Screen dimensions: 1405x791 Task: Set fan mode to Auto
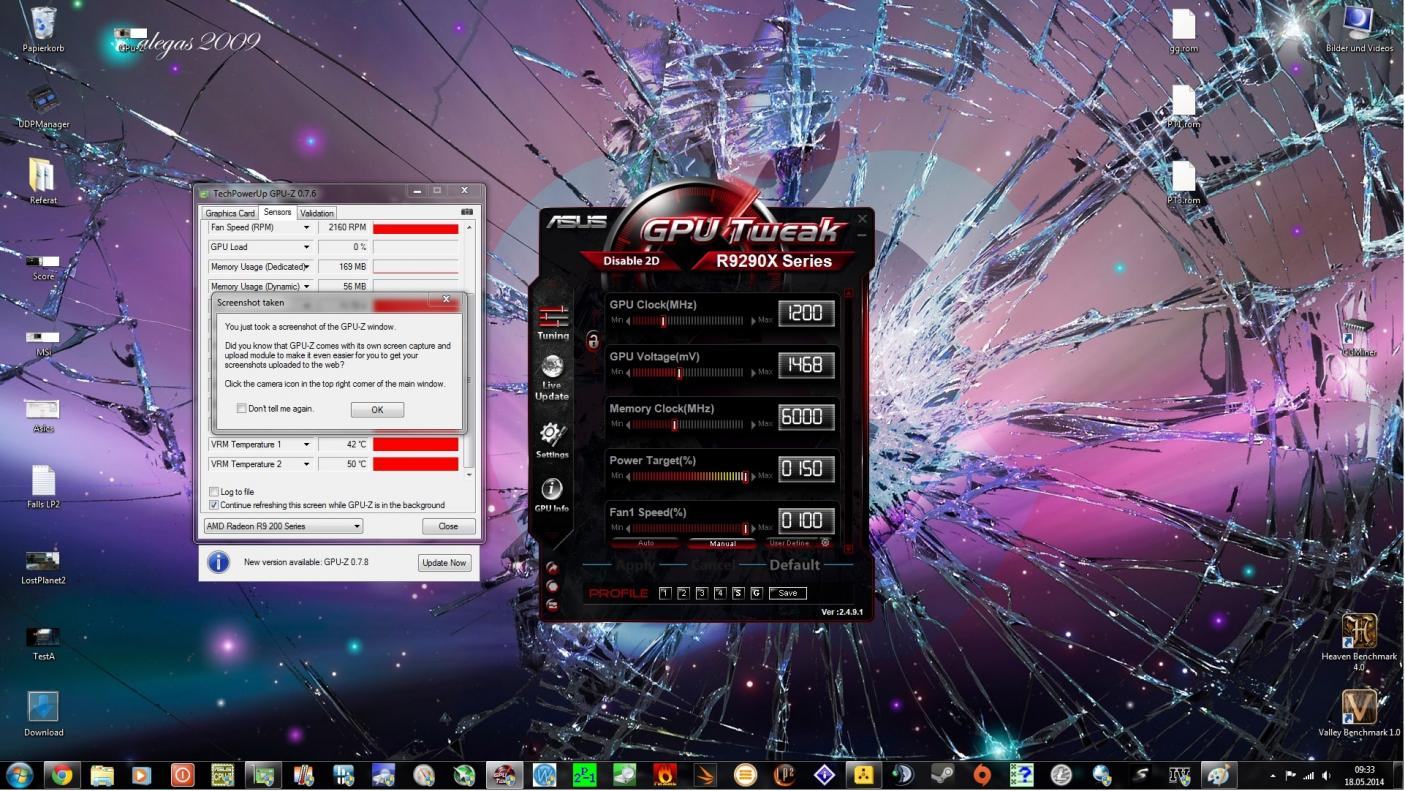(646, 543)
